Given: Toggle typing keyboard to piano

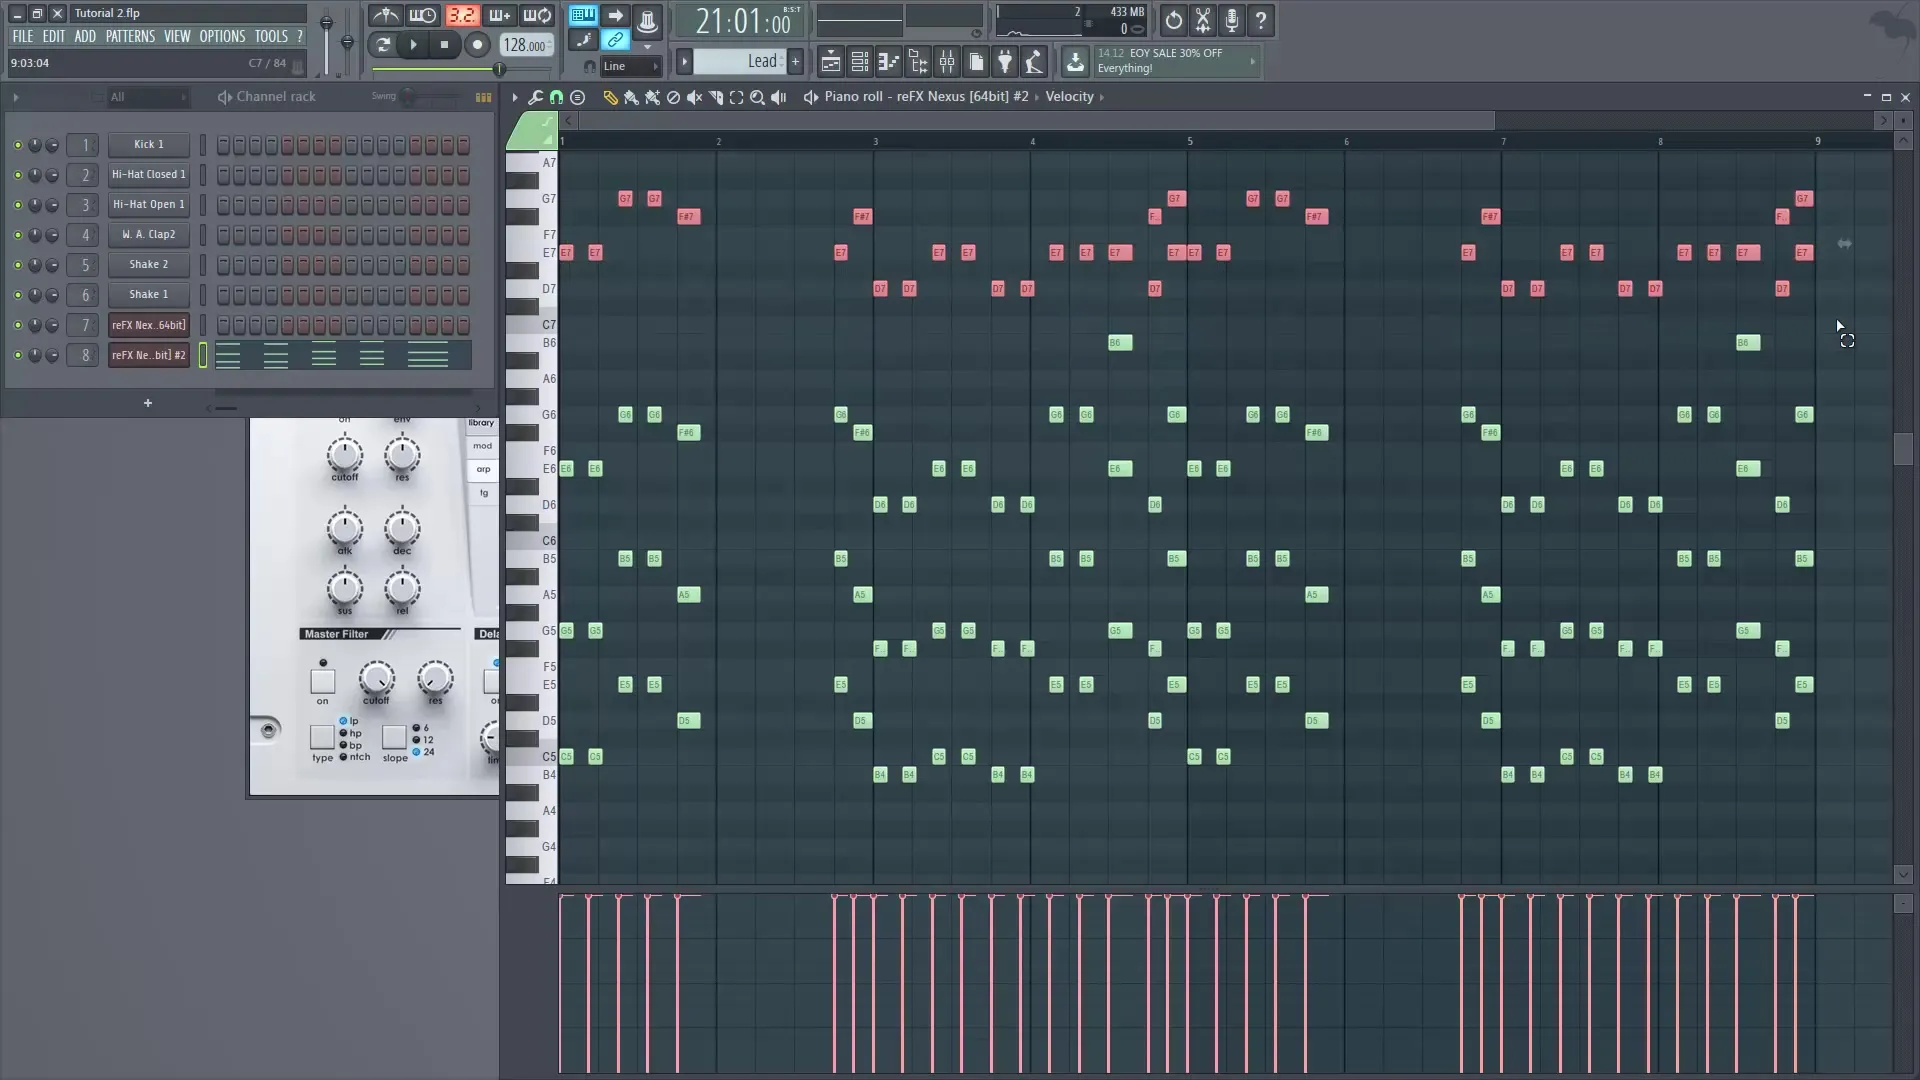Looking at the screenshot, I should point(582,15).
